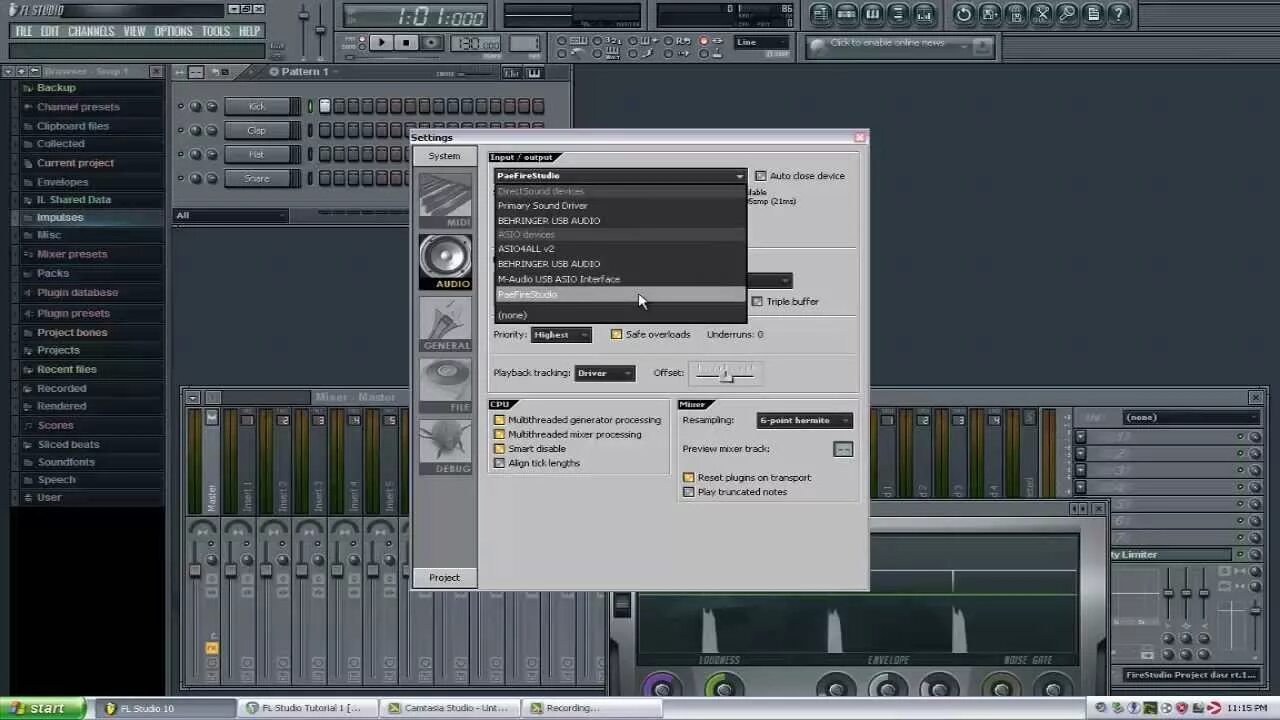Toggle Triple buffer checkbox

click(x=757, y=301)
